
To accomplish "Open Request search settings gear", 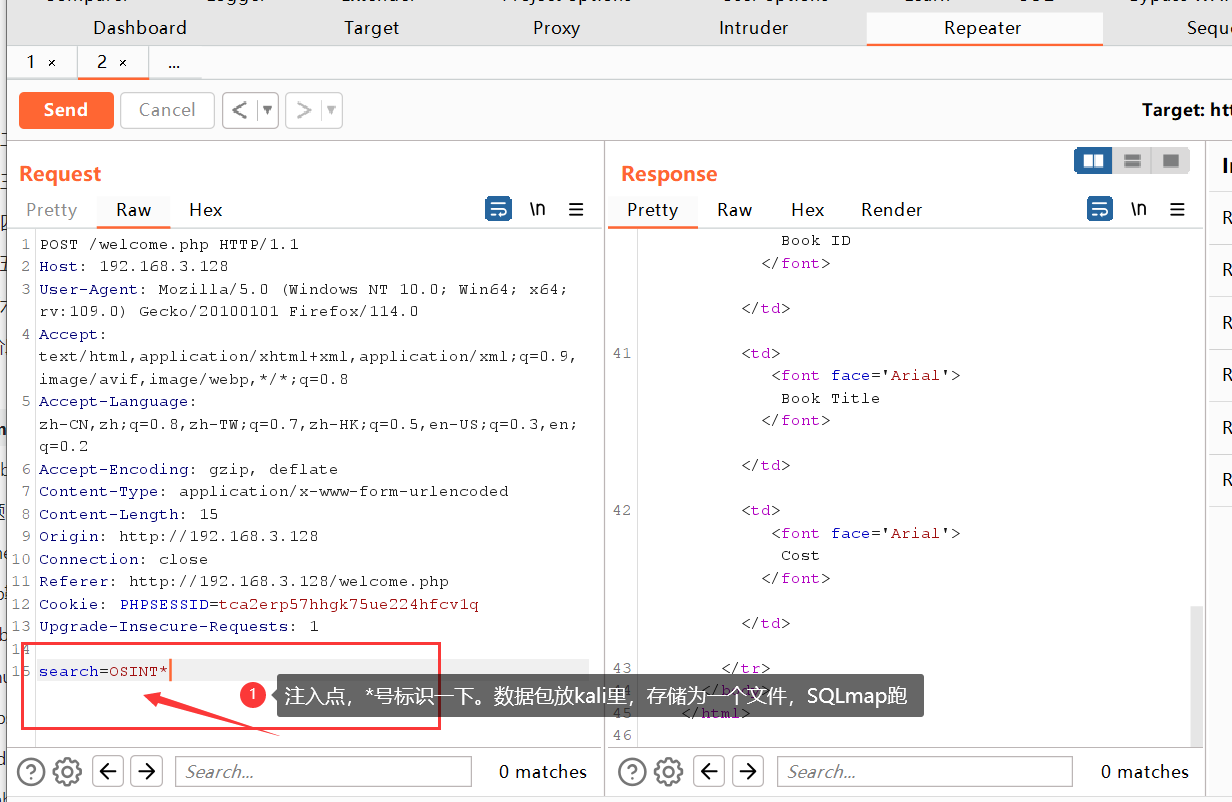I will tap(67, 771).
